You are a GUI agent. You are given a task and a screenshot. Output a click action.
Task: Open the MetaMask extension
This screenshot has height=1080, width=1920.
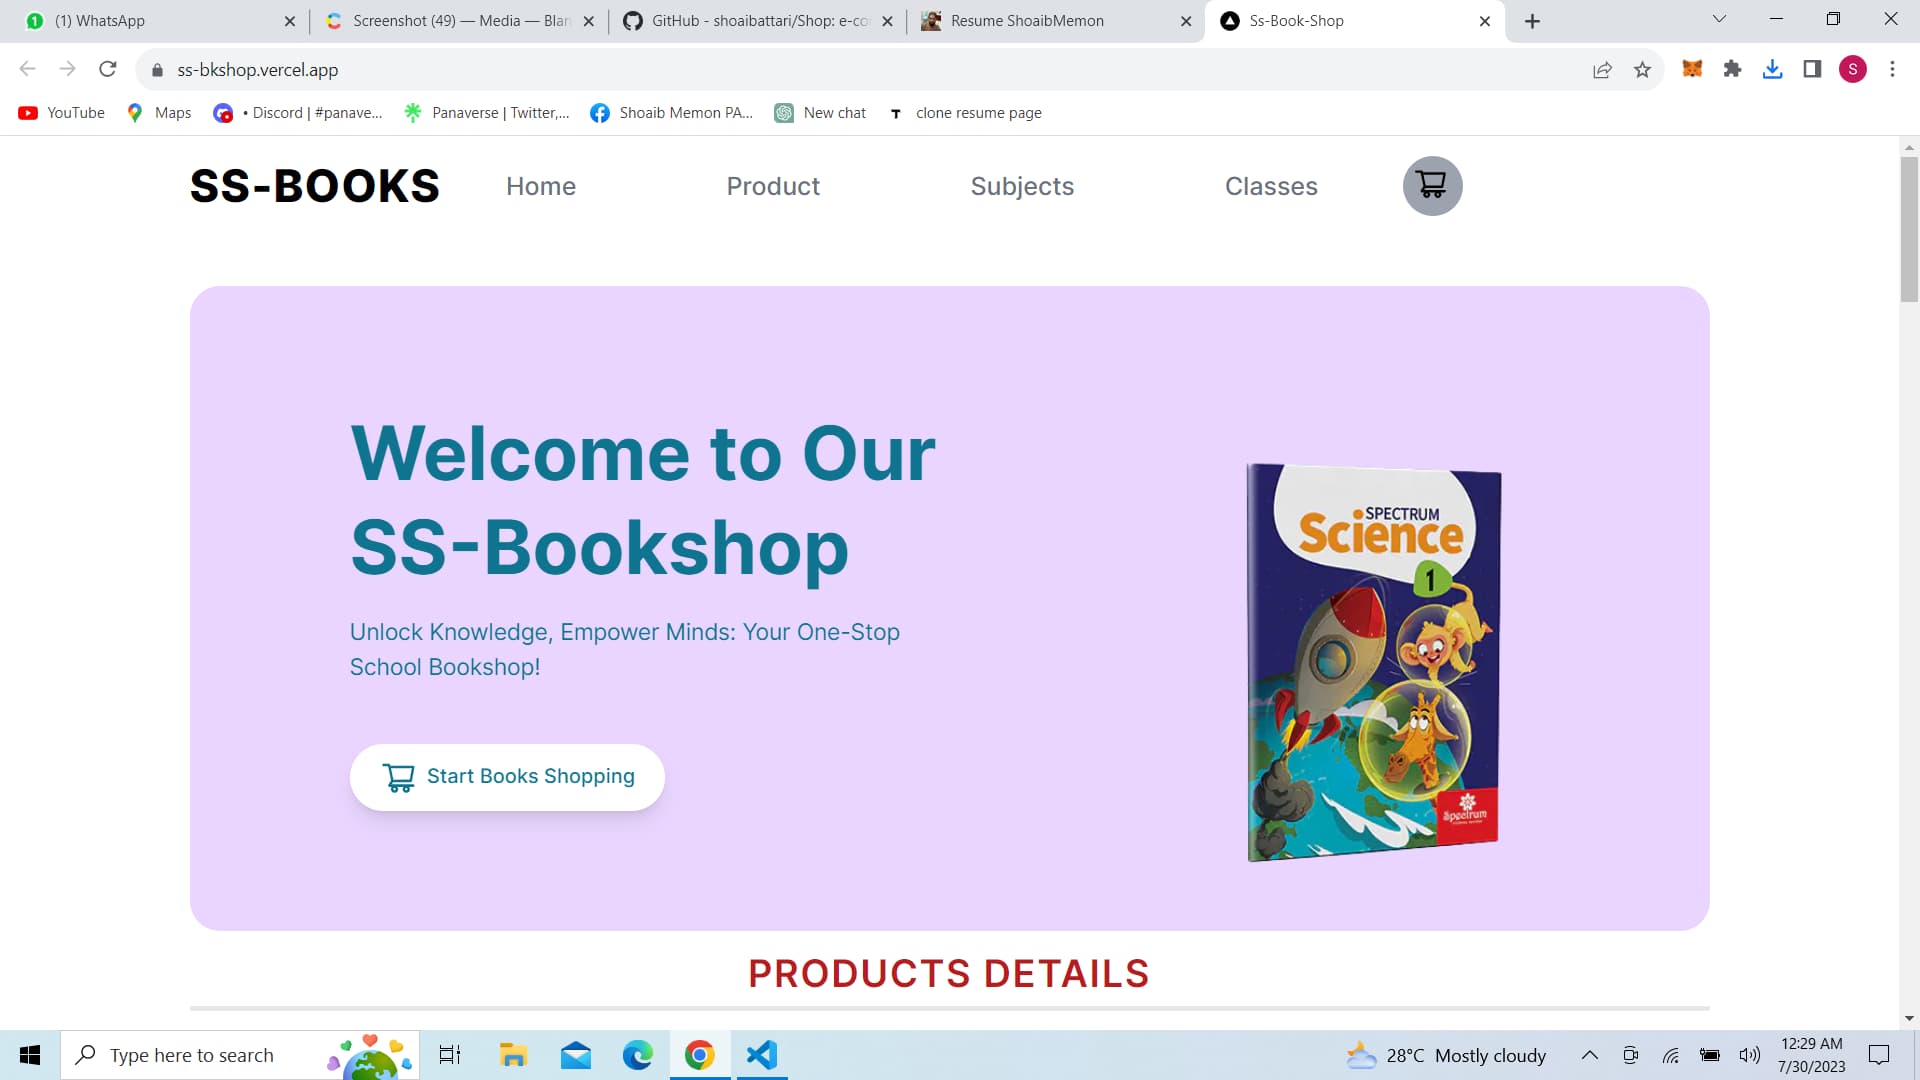[x=1692, y=69]
